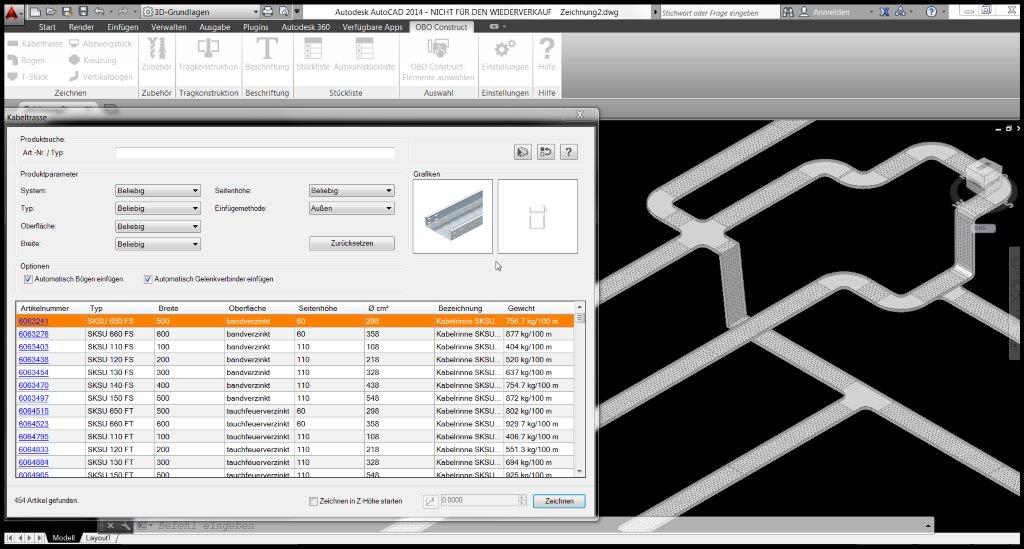Expand the Anmelden sign-in dropdown
The image size is (1024, 549).
point(871,12)
